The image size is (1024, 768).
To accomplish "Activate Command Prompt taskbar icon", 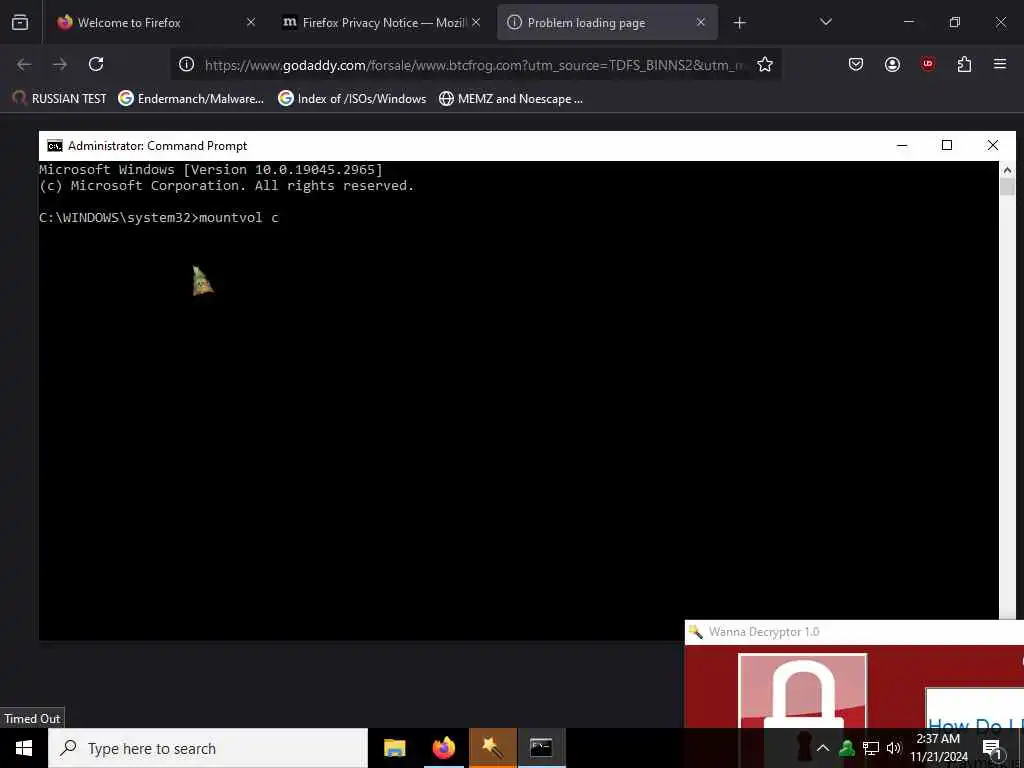I will 541,748.
